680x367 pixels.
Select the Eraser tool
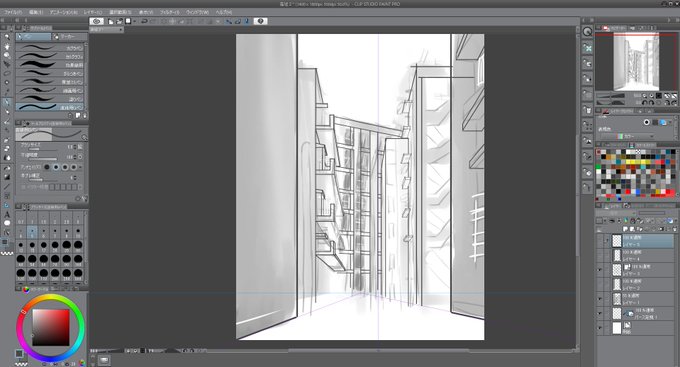7,149
